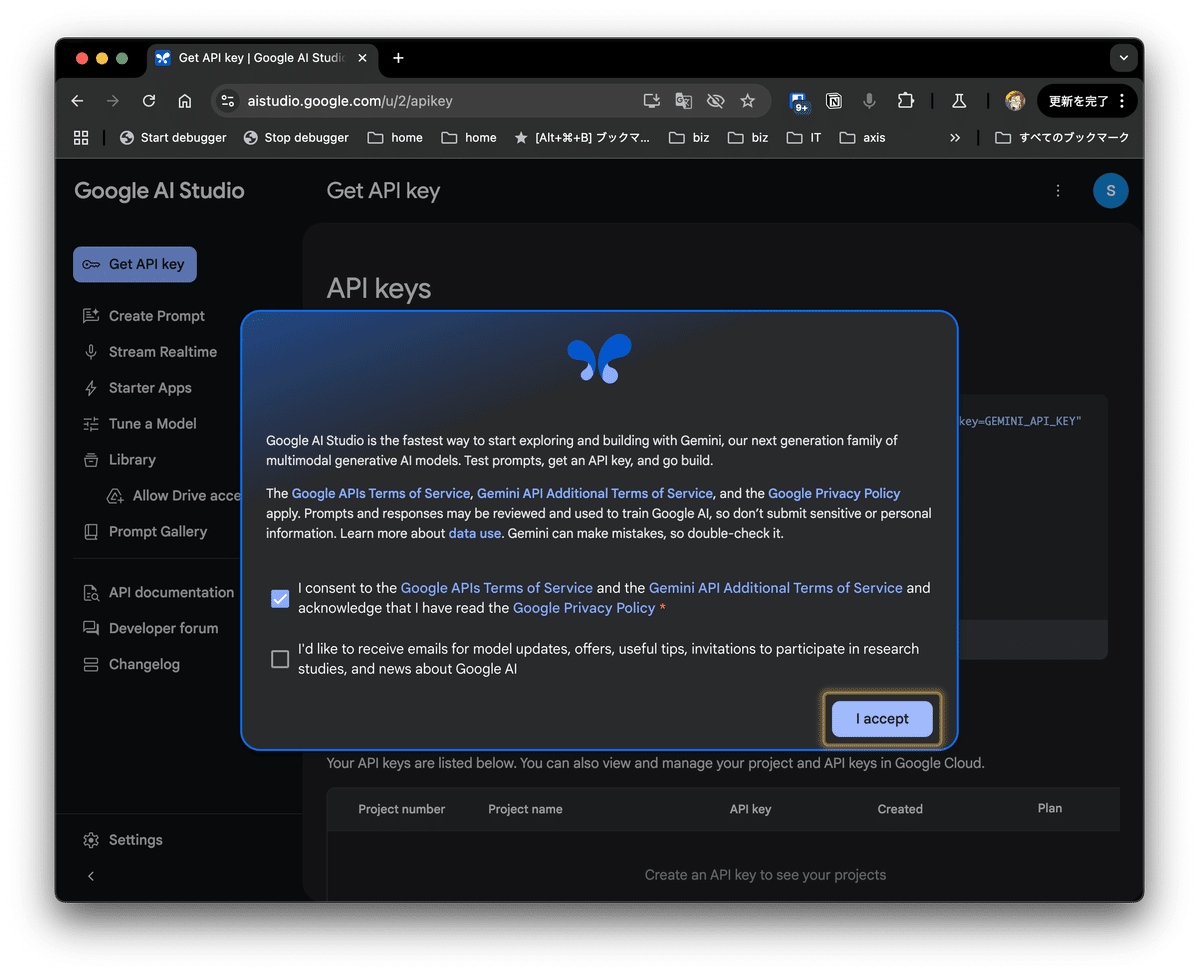Open Changelog in the sidebar

point(132,664)
